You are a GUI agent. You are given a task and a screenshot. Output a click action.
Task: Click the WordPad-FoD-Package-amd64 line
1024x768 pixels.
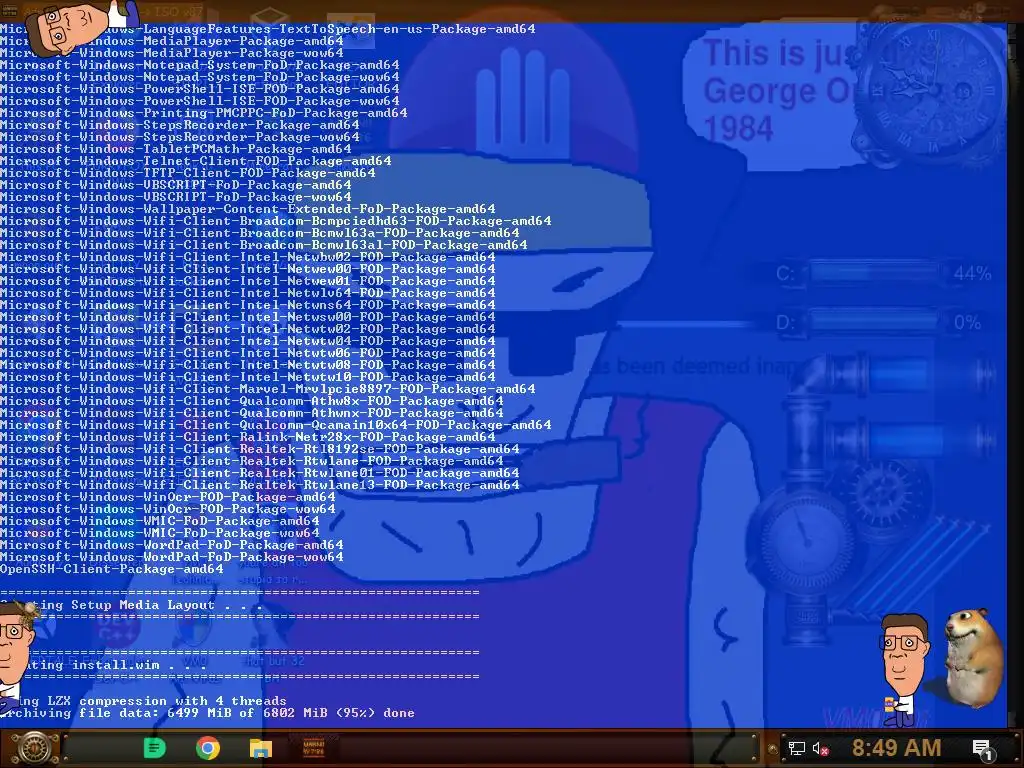[172, 545]
